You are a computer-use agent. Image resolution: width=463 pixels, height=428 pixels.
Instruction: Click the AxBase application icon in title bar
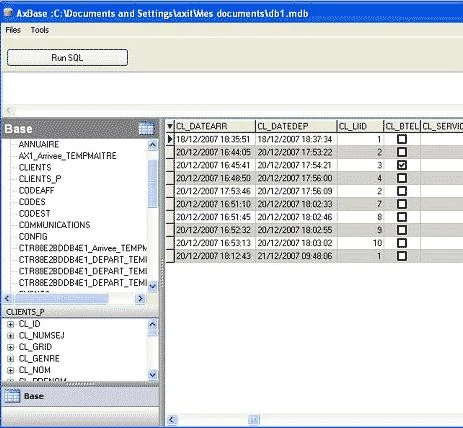point(8,13)
